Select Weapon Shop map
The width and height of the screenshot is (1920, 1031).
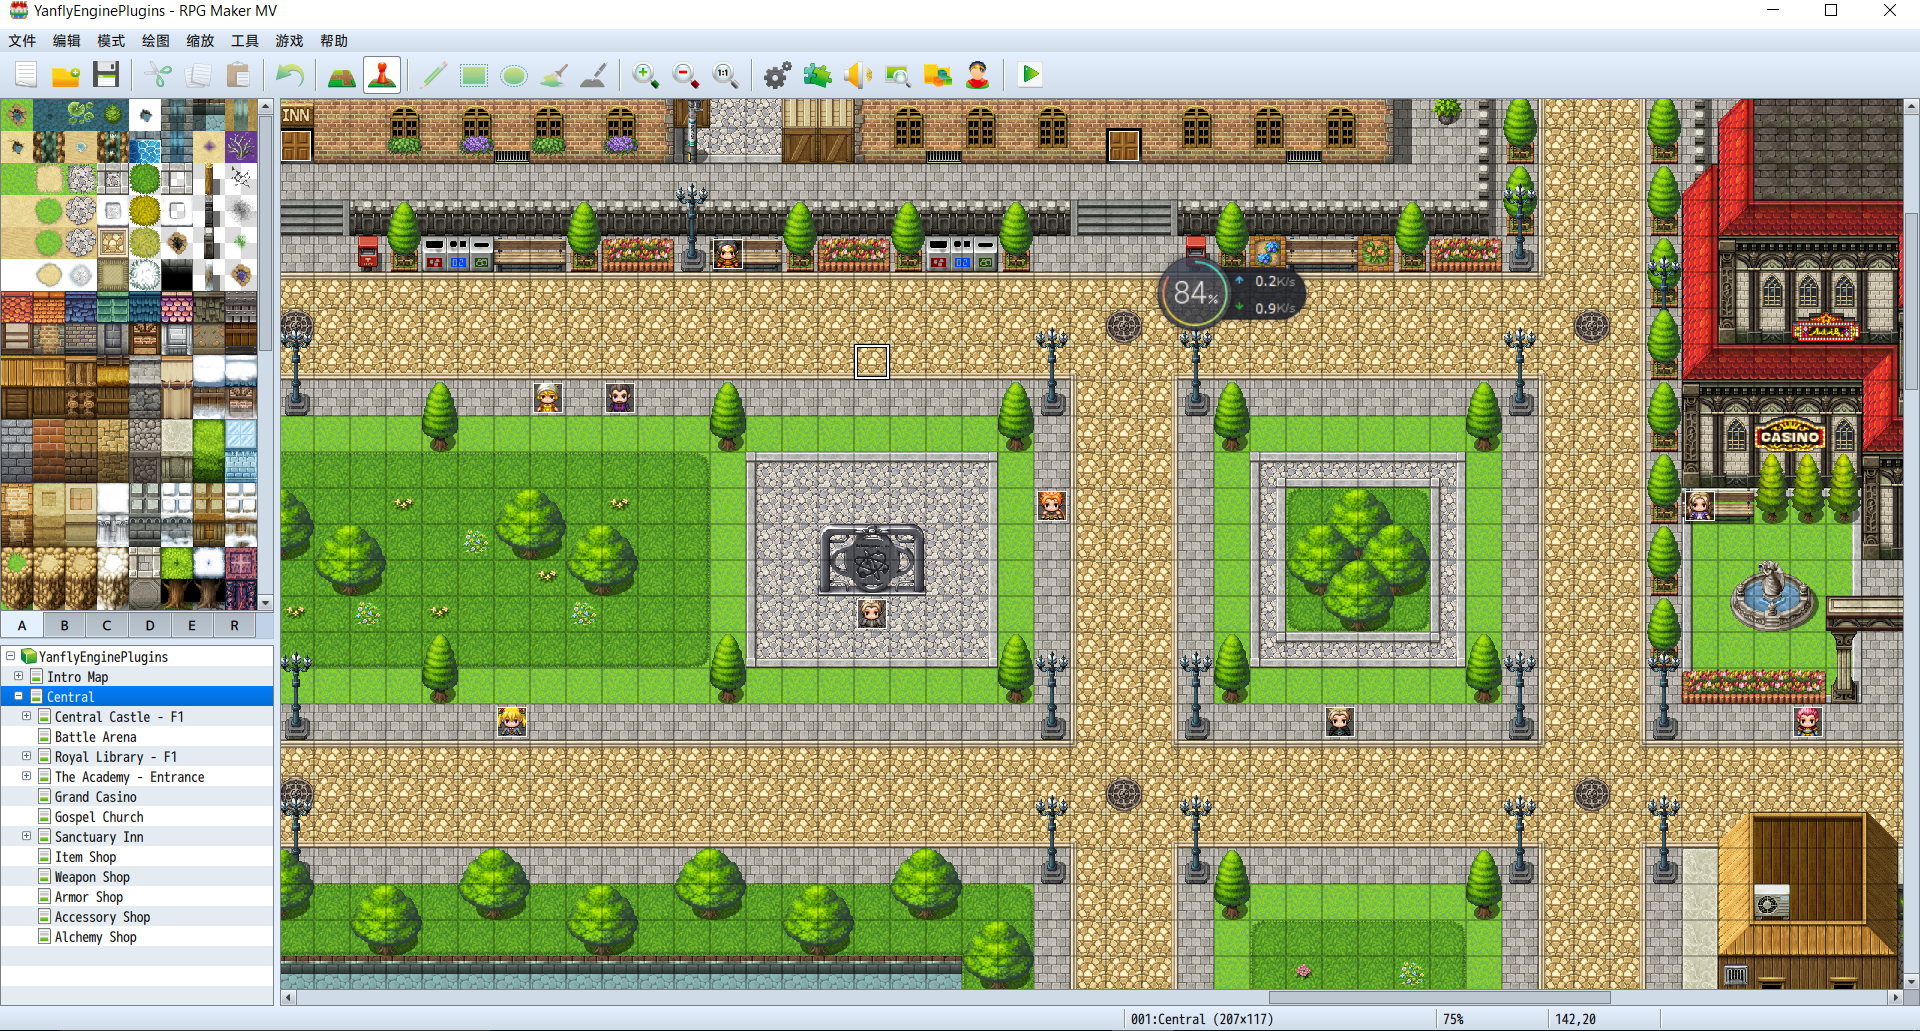pyautogui.click(x=92, y=877)
